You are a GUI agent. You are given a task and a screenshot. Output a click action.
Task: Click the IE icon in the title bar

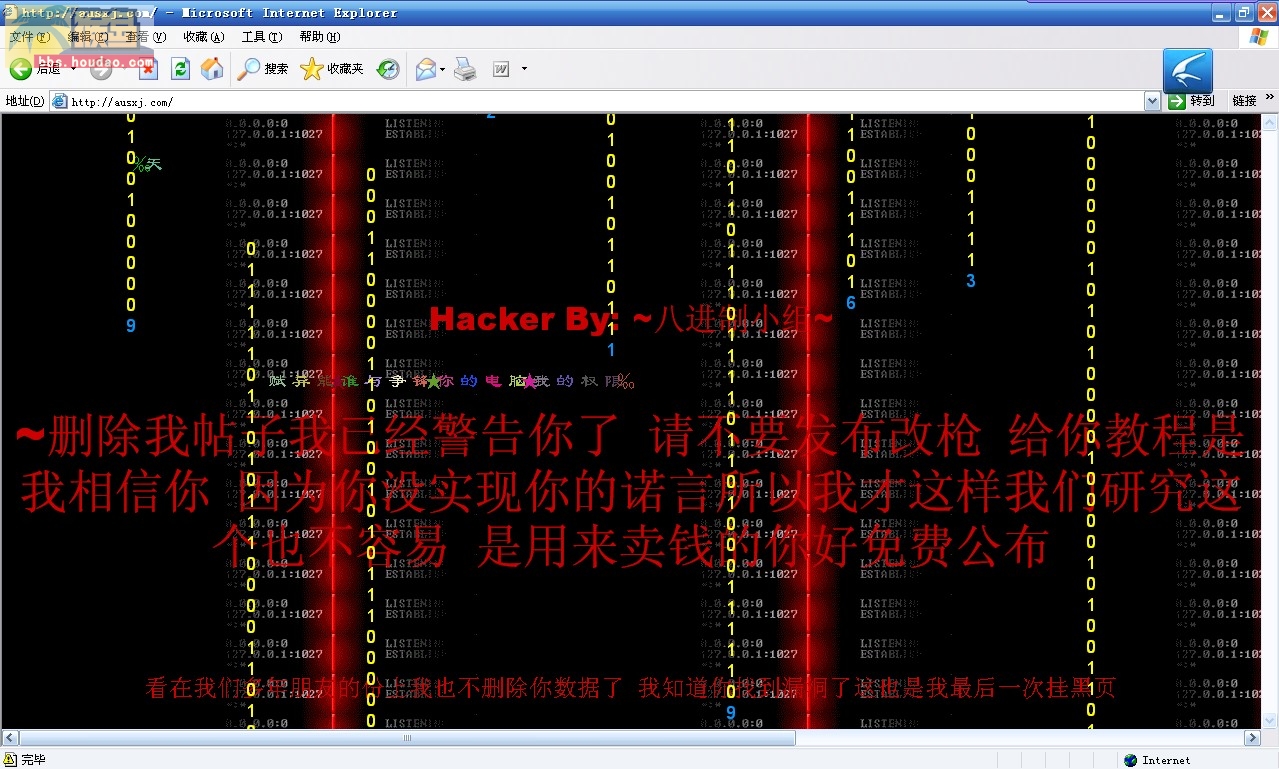(10, 12)
